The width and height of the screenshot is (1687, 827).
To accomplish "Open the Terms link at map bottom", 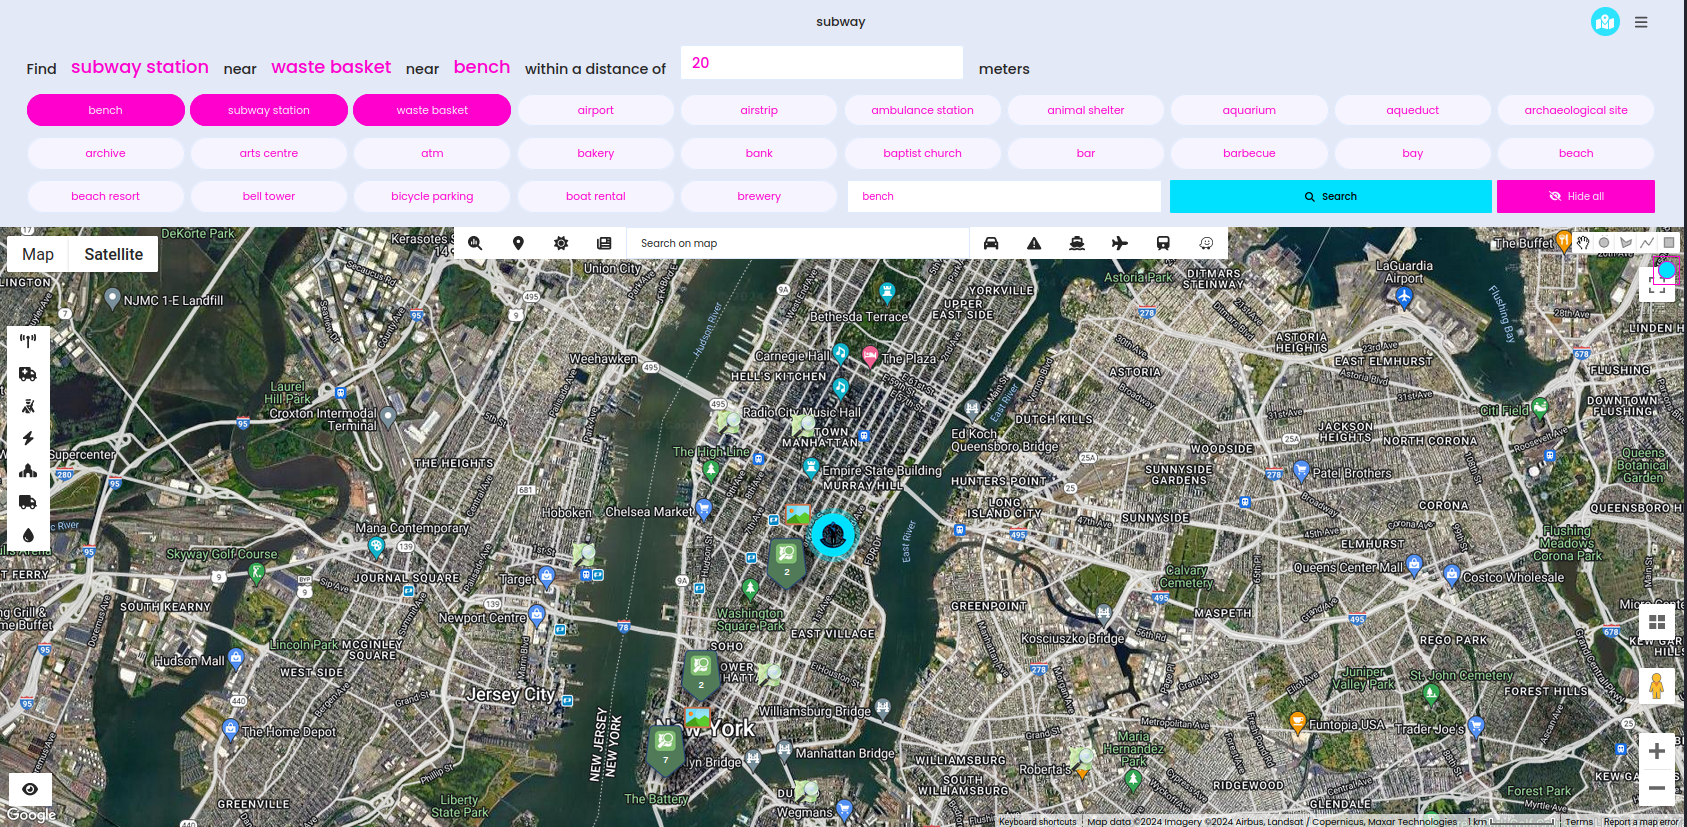I will 1579,821.
